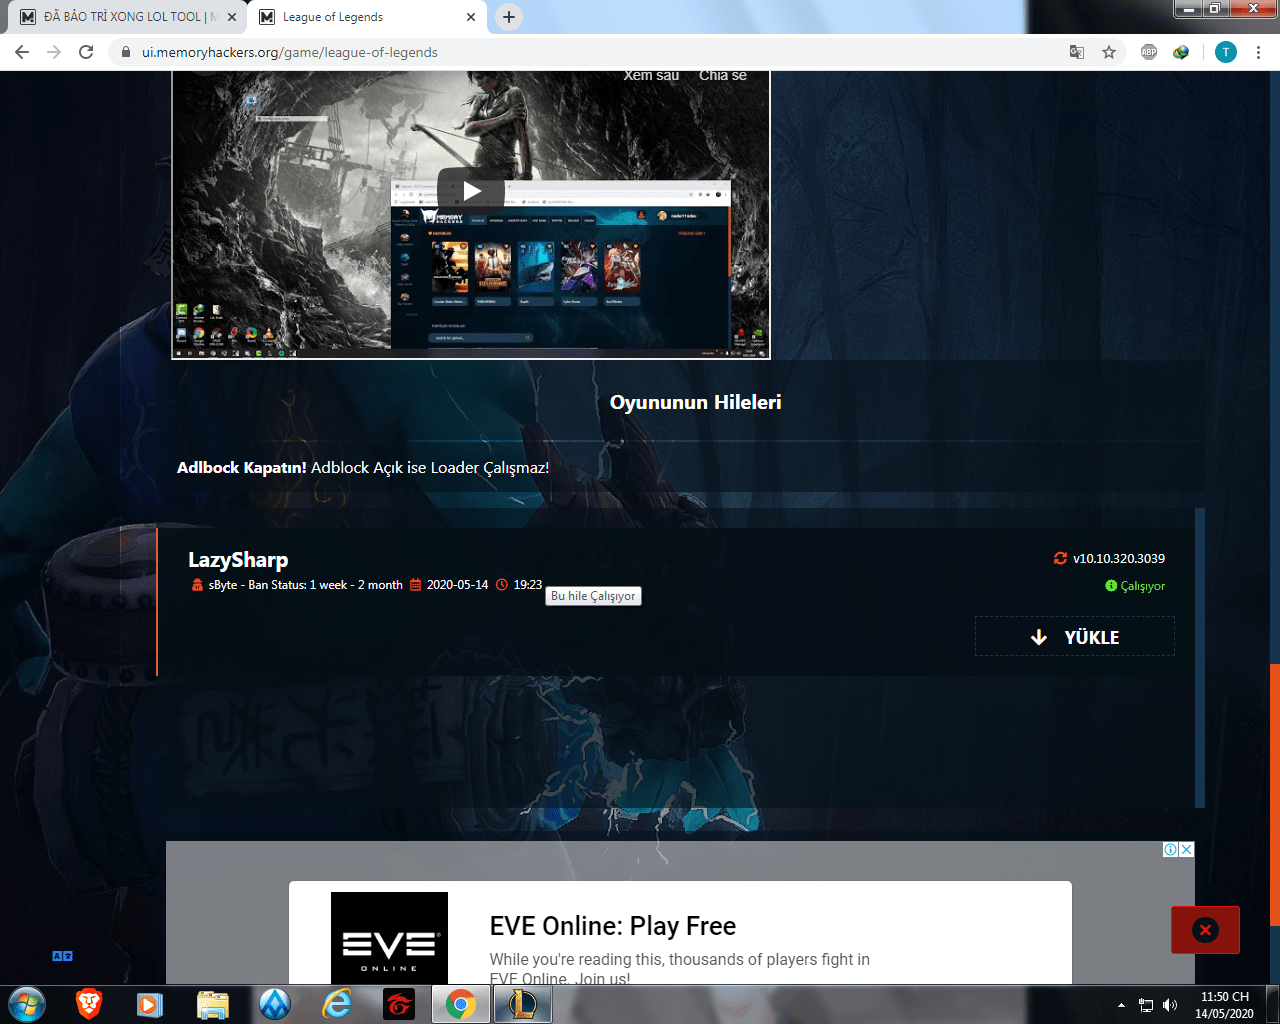Open the Chrome profile avatar T

tap(1226, 52)
